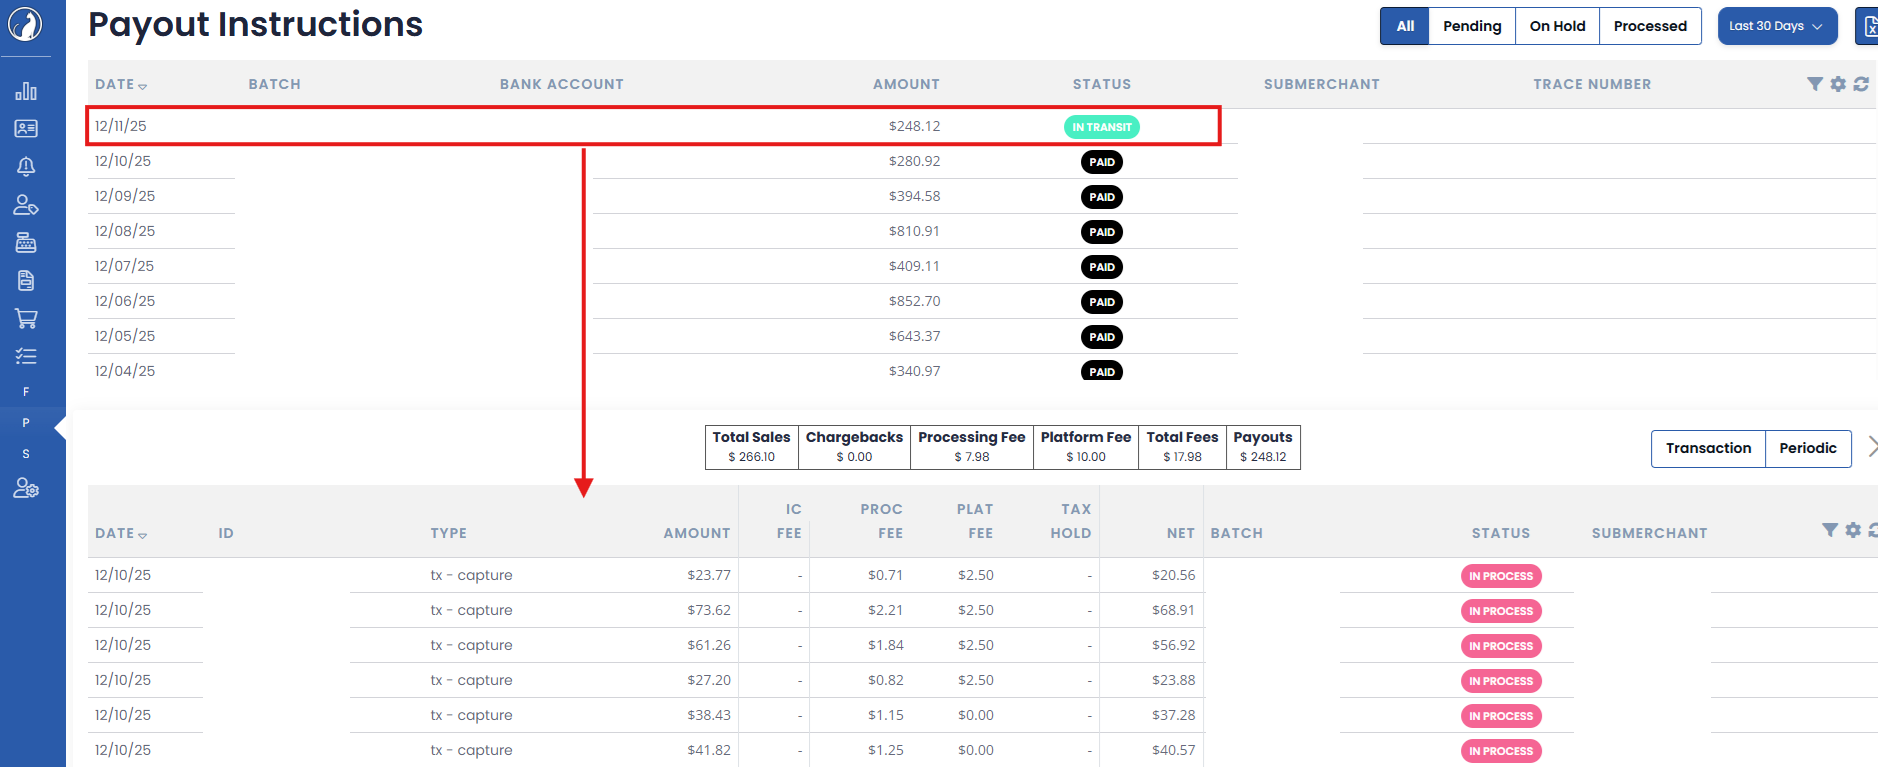Click the IN TRANSIT status badge
Image resolution: width=1878 pixels, height=767 pixels.
tap(1101, 127)
